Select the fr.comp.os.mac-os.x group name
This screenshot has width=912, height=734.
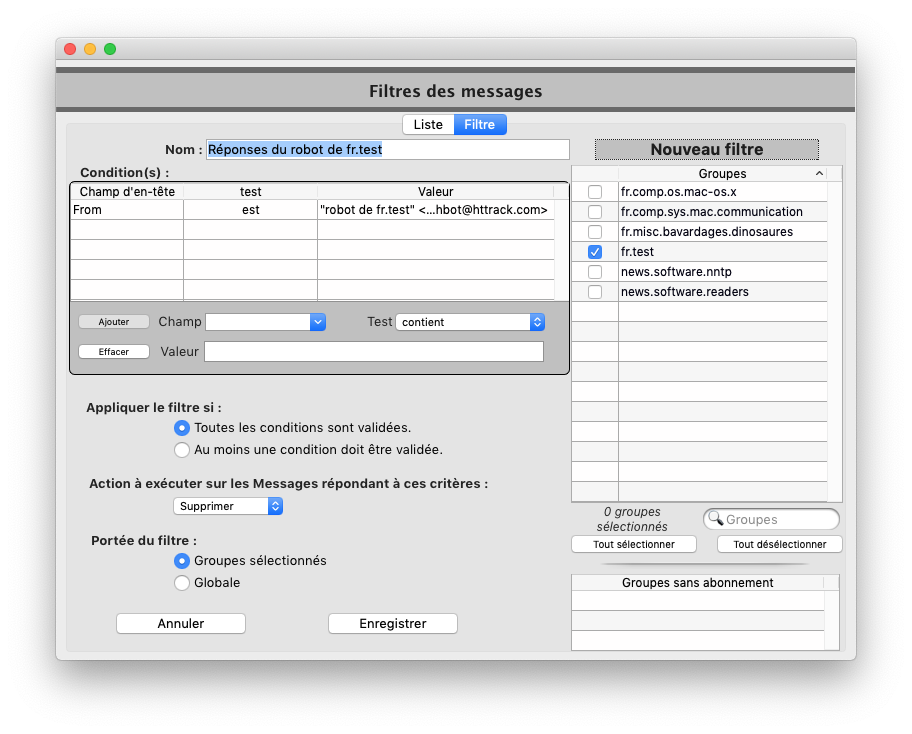coord(679,192)
